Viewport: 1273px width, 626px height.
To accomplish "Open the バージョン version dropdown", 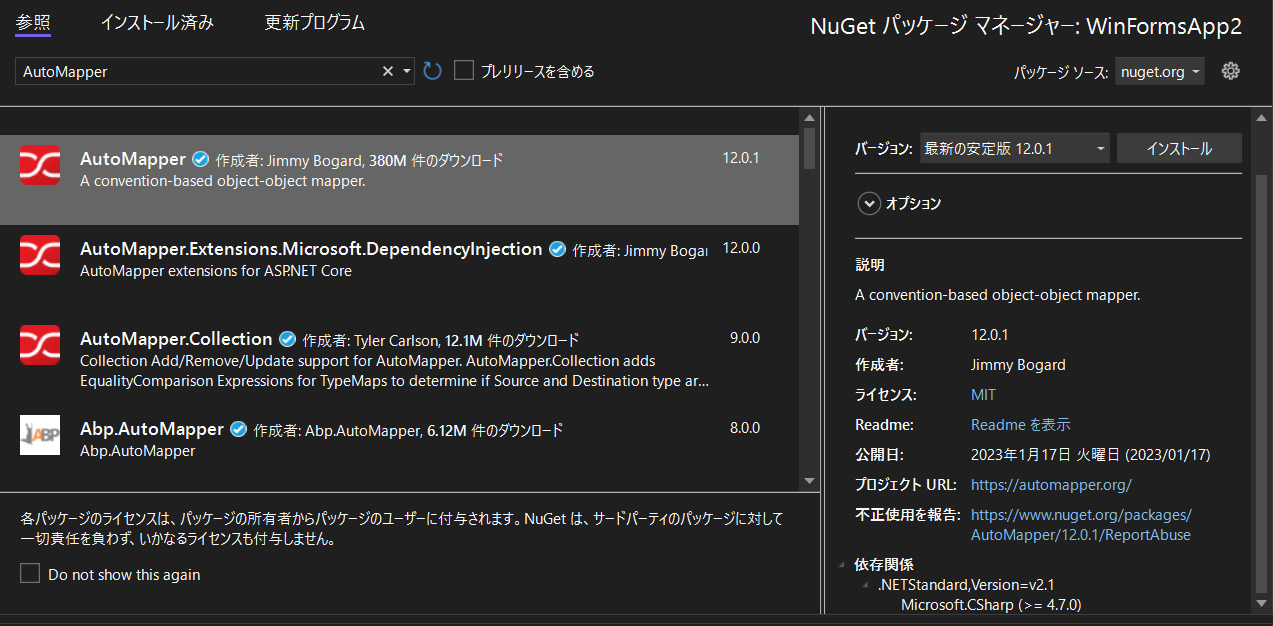I will pos(1014,147).
